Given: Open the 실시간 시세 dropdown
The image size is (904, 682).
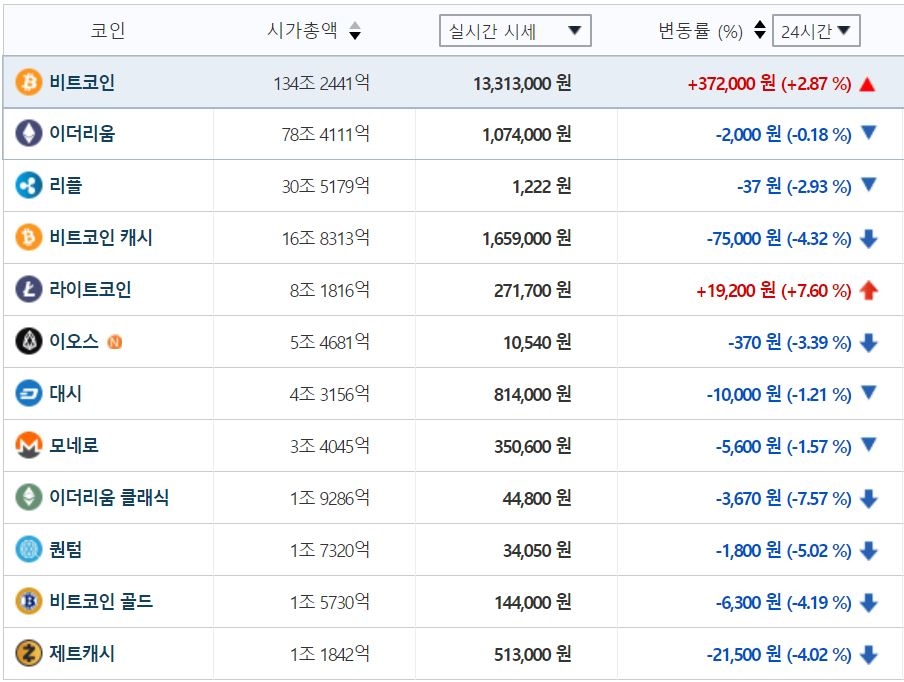Looking at the screenshot, I should pos(515,31).
